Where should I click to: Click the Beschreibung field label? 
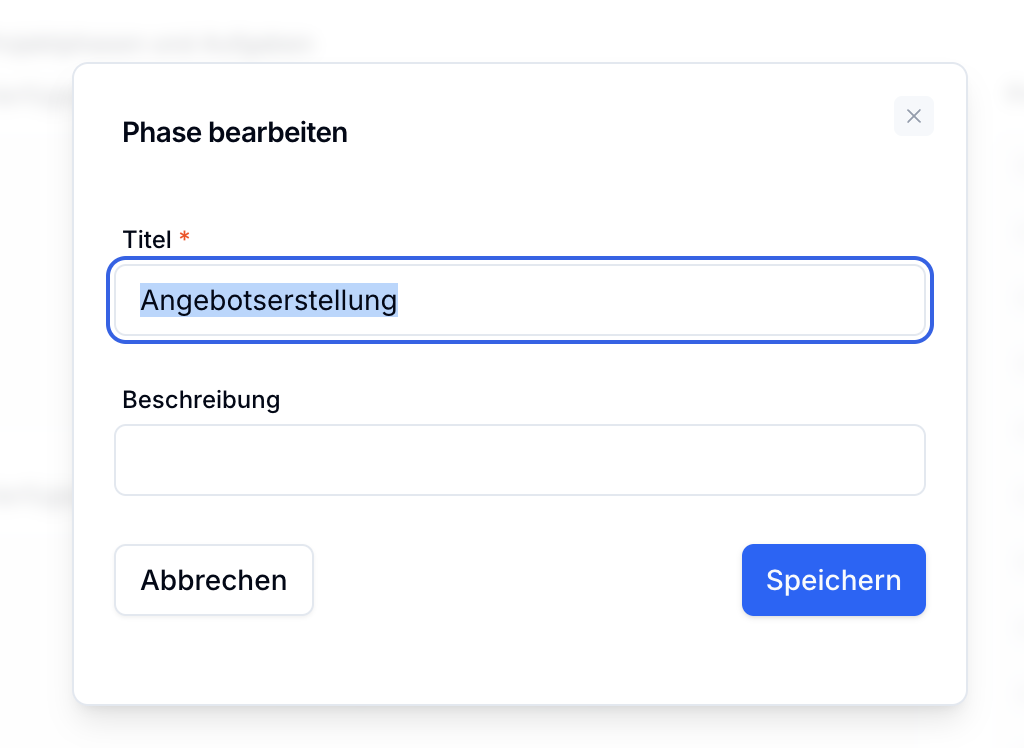pos(201,400)
